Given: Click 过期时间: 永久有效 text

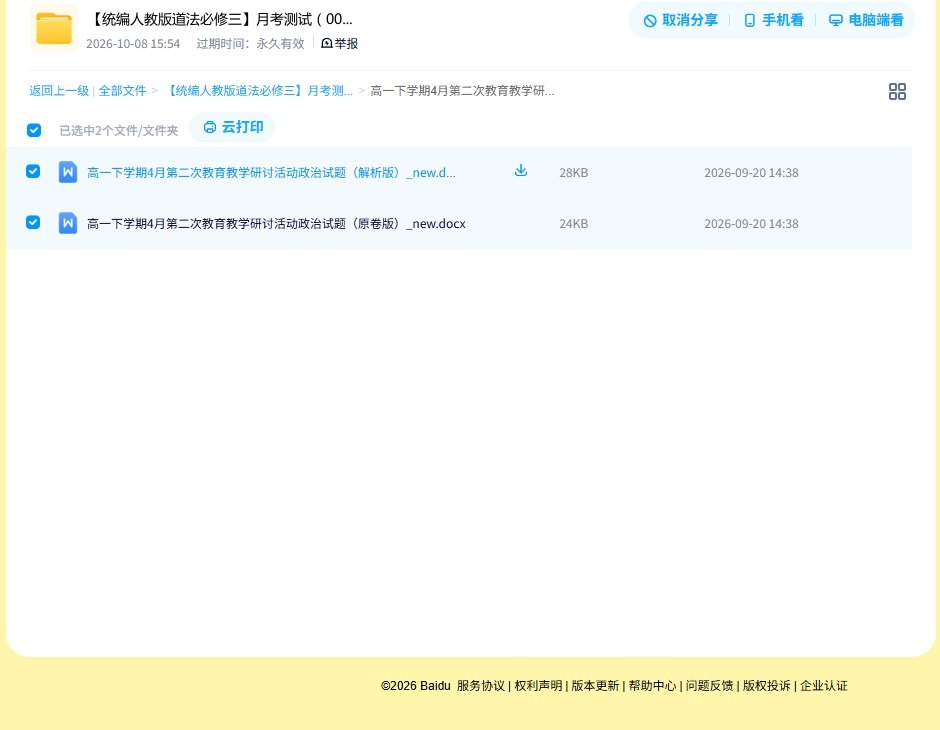Looking at the screenshot, I should pos(251,44).
